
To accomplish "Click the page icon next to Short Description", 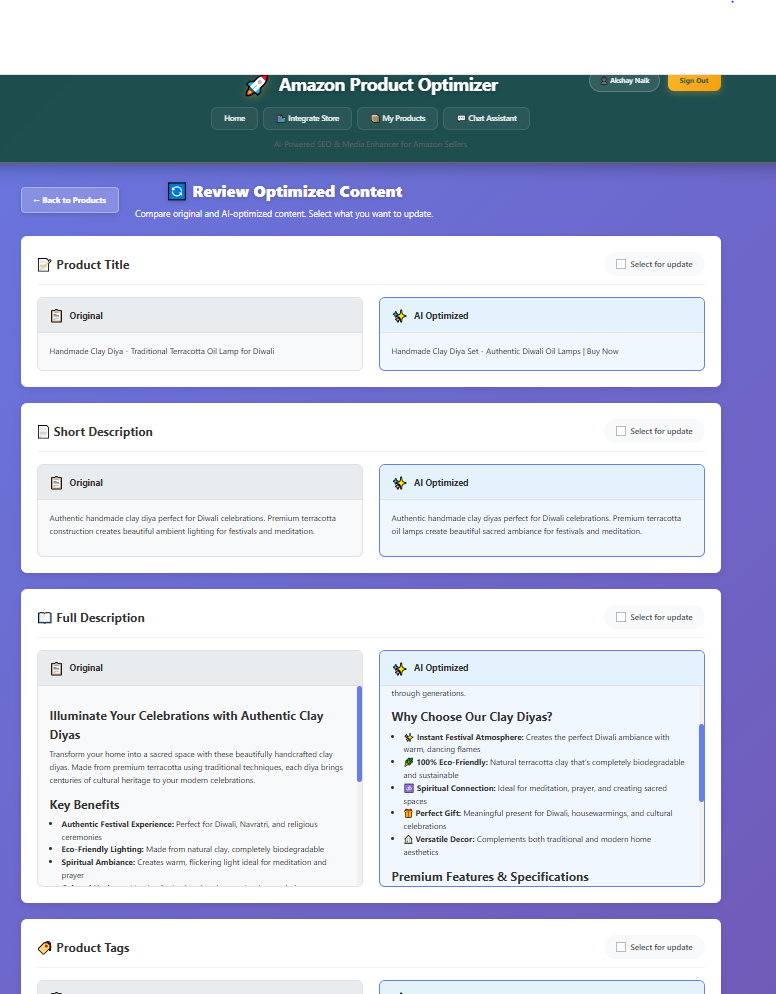I will pyautogui.click(x=43, y=432).
